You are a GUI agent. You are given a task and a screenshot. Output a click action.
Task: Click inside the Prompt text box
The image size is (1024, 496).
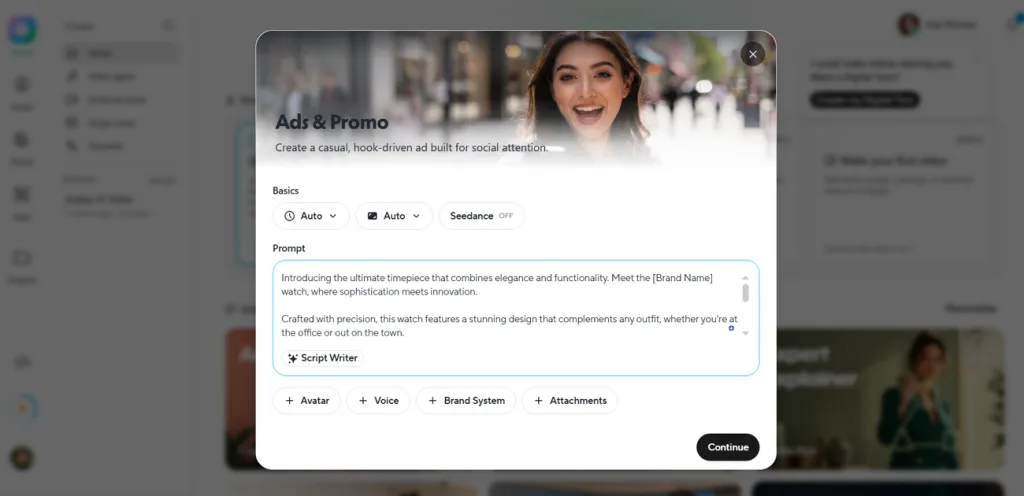[516, 318]
